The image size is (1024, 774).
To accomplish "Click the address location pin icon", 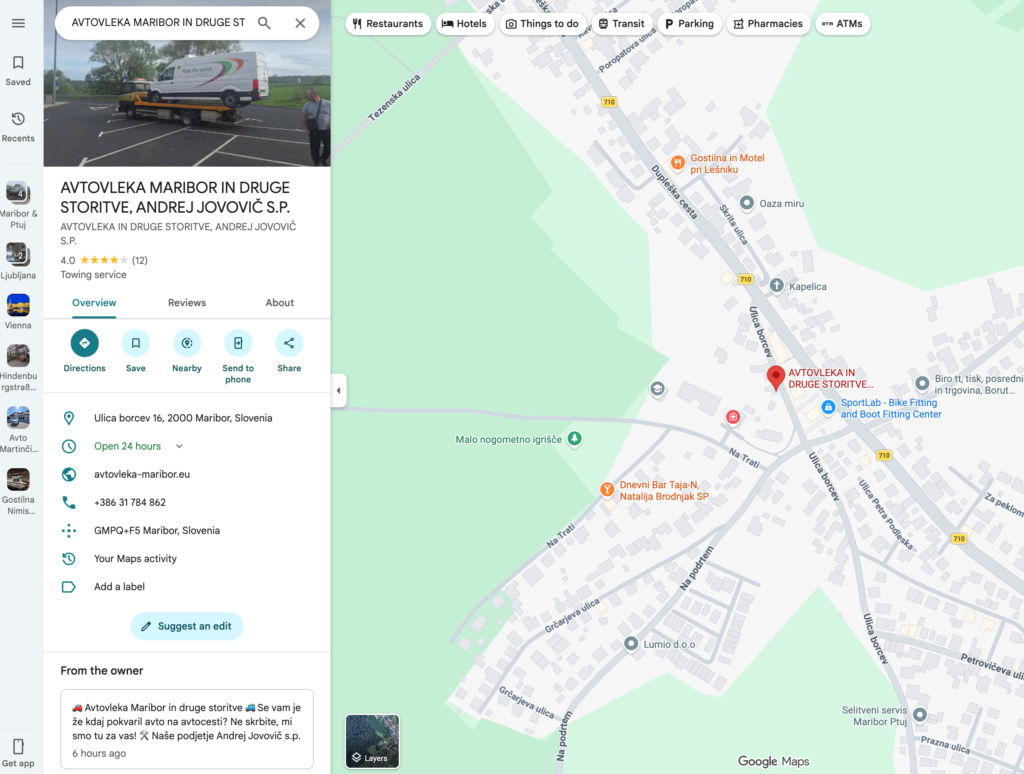I will click(x=69, y=418).
